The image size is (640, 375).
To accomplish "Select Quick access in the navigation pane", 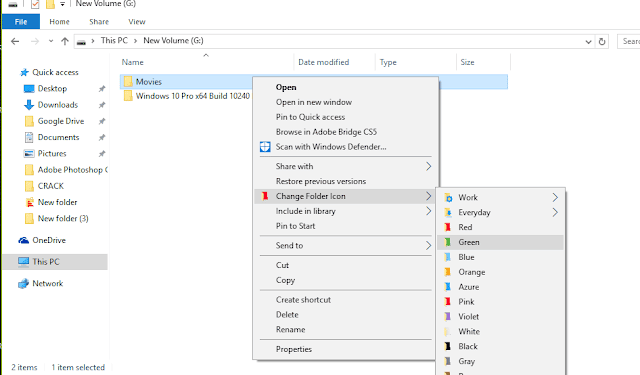I will [x=55, y=72].
